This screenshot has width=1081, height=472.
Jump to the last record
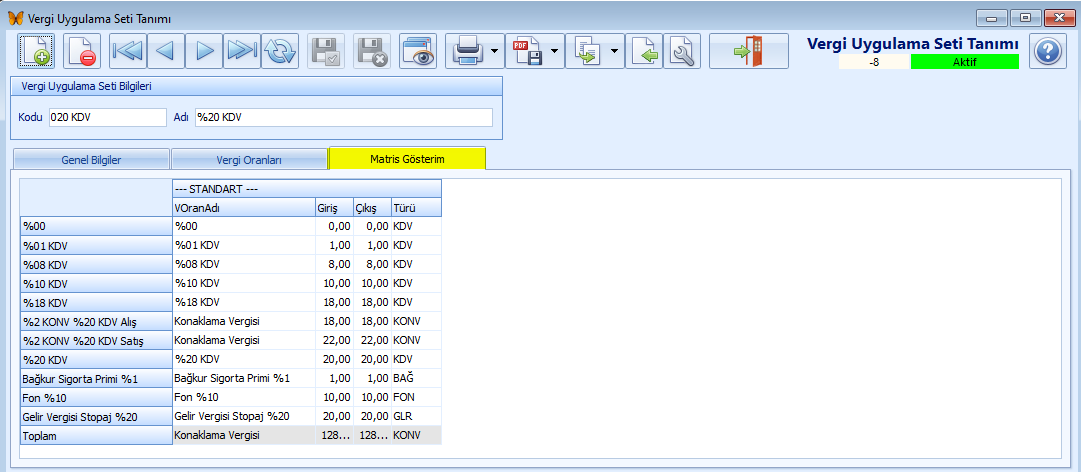coord(242,51)
